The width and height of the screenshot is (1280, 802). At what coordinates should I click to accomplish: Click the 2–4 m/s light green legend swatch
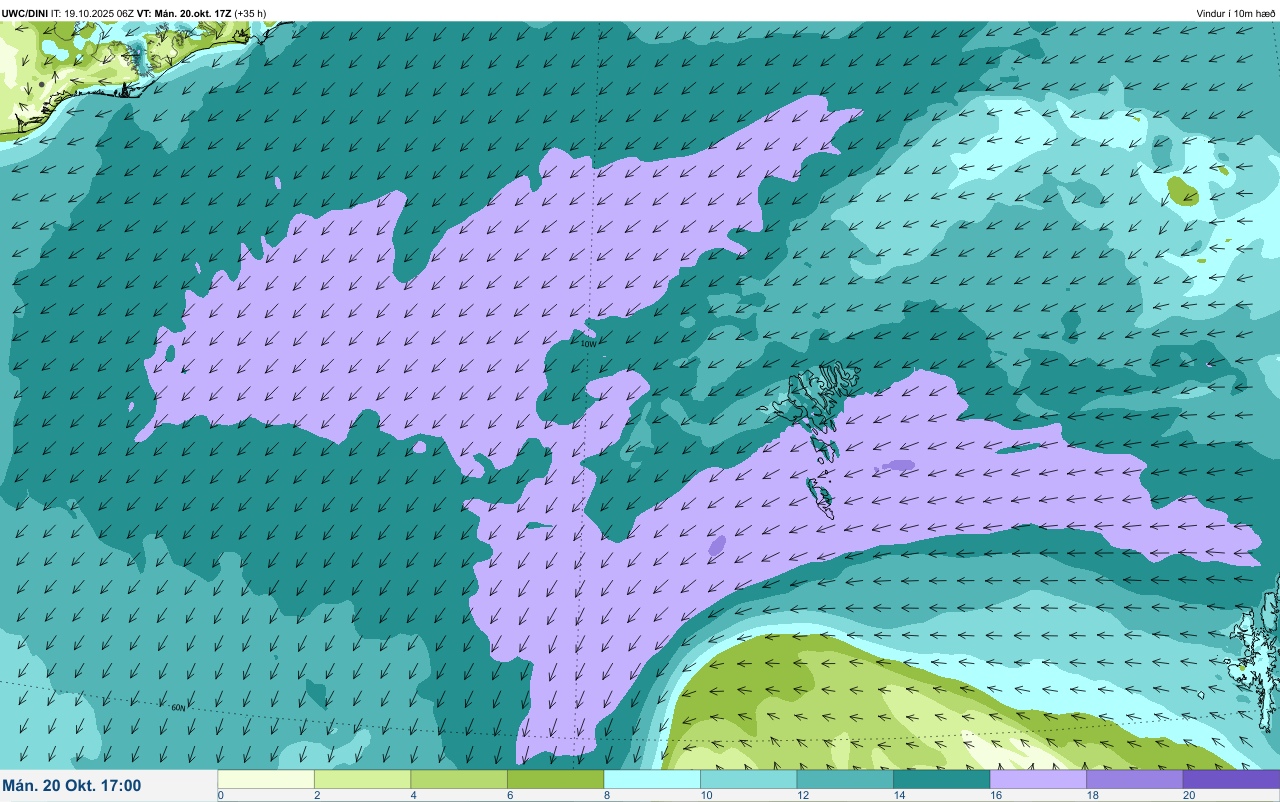362,779
